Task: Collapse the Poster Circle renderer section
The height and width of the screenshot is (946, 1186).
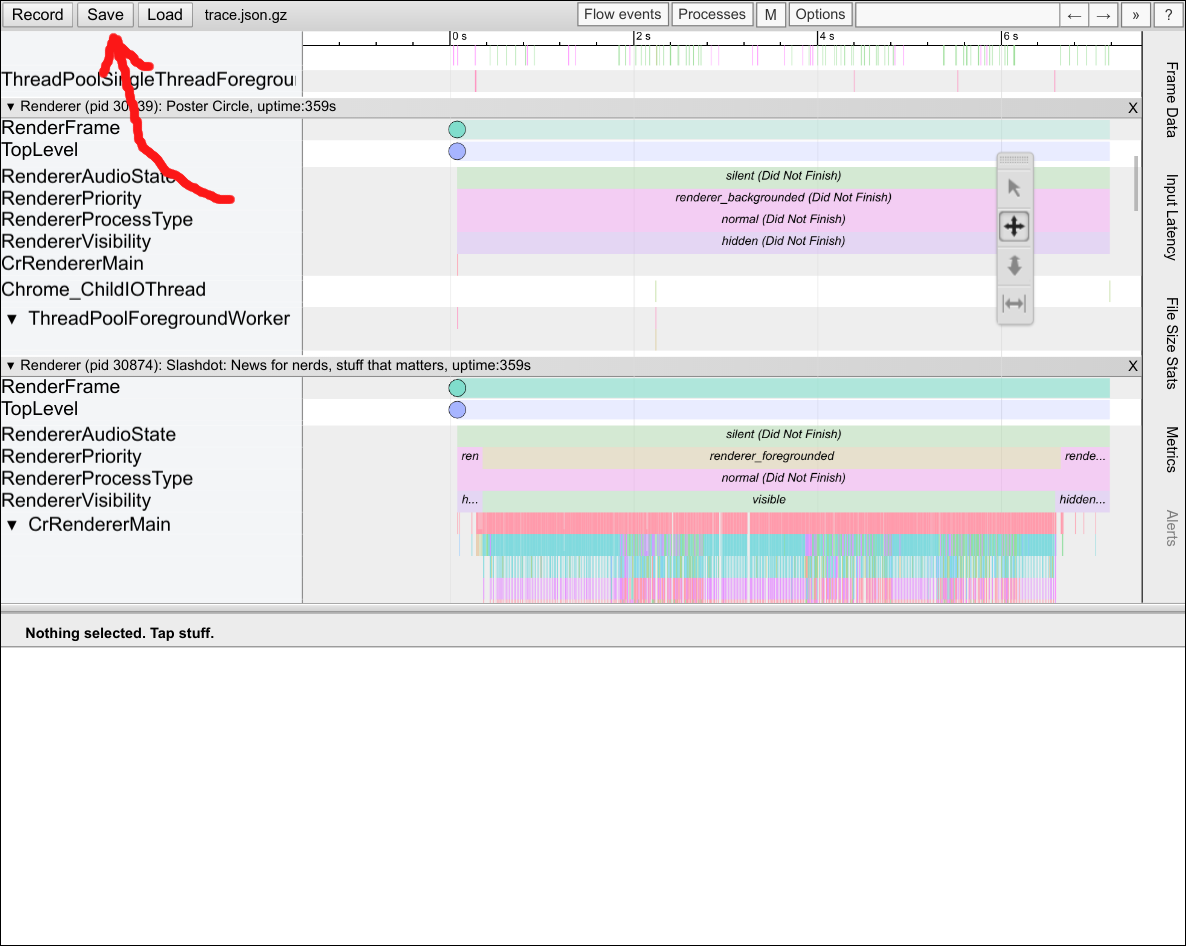Action: 11,107
